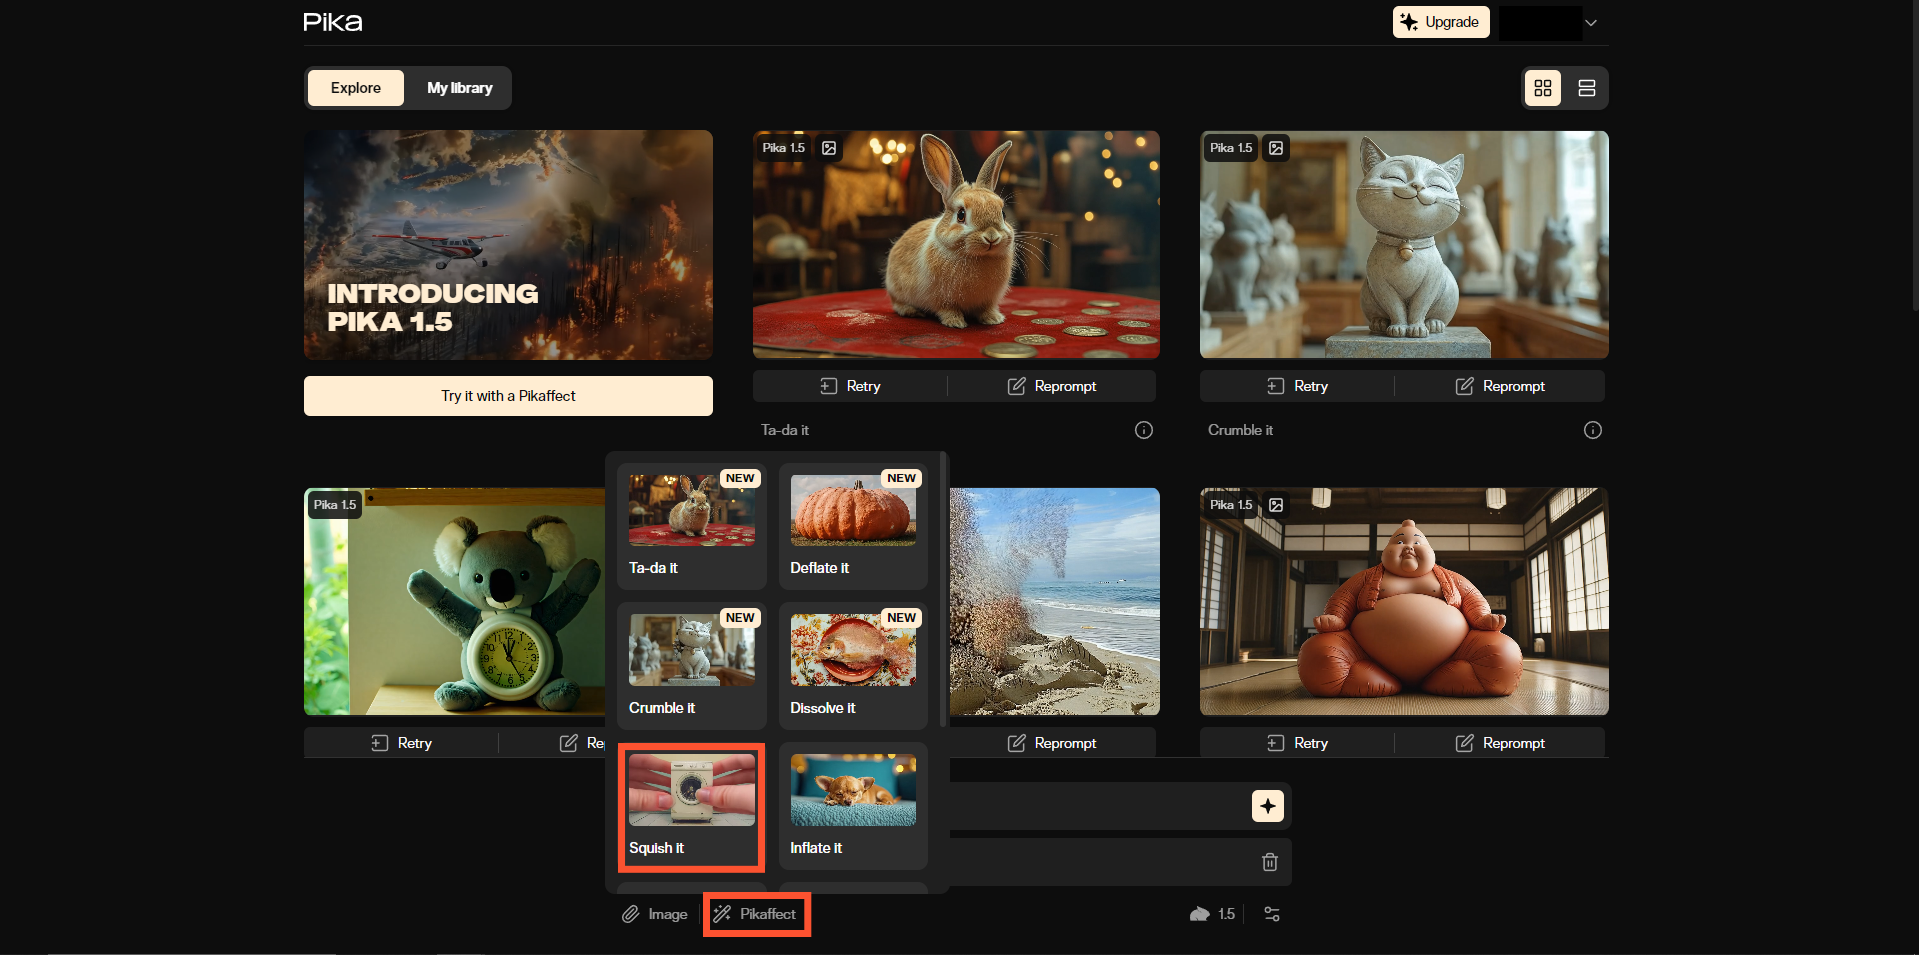Click Upgrade button
This screenshot has height=955, width=1919.
(x=1440, y=22)
